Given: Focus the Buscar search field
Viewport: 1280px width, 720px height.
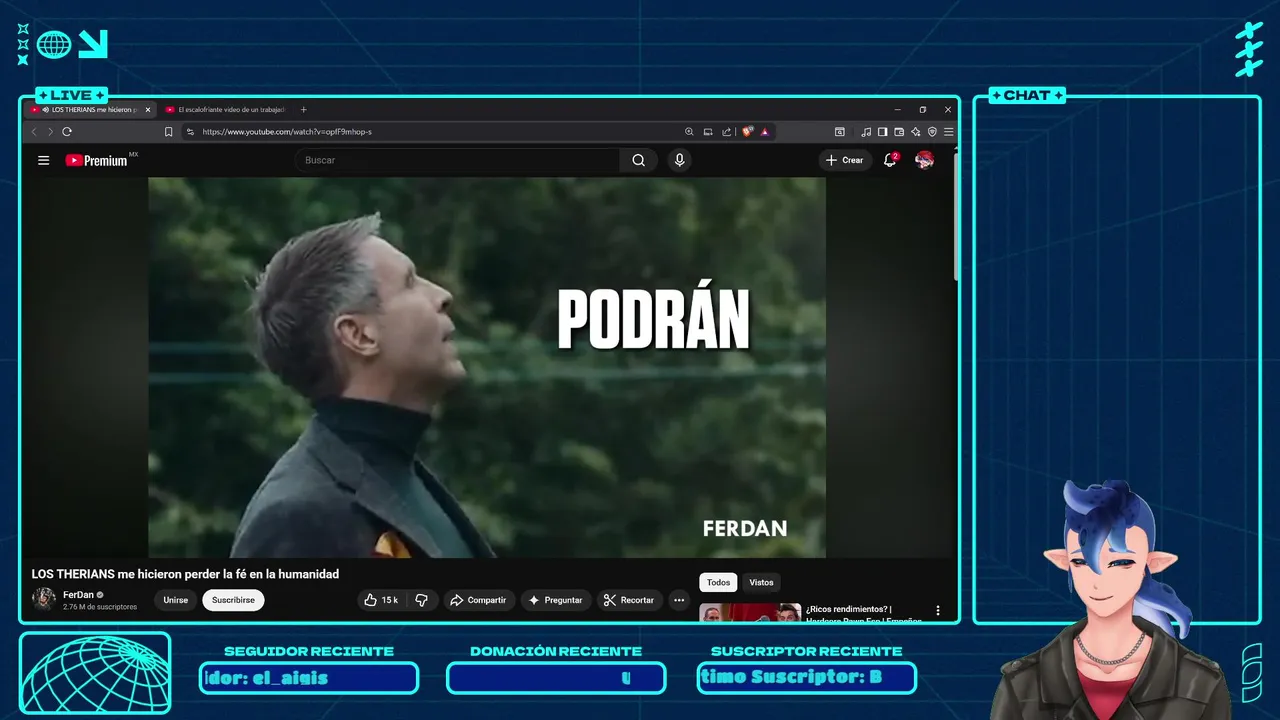Looking at the screenshot, I should [x=458, y=160].
